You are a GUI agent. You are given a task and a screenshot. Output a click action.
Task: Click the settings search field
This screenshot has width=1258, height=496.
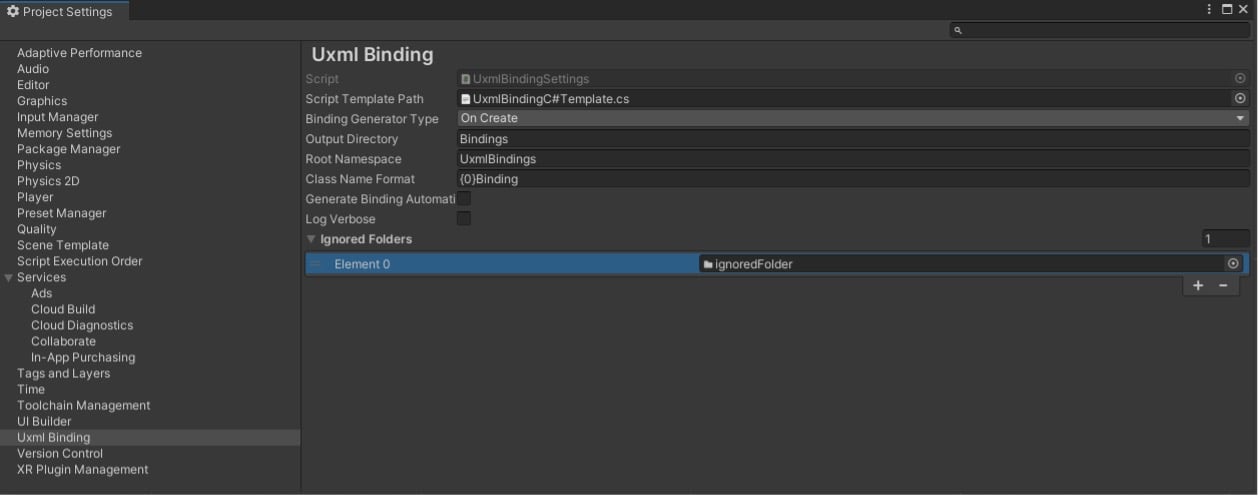[1100, 31]
